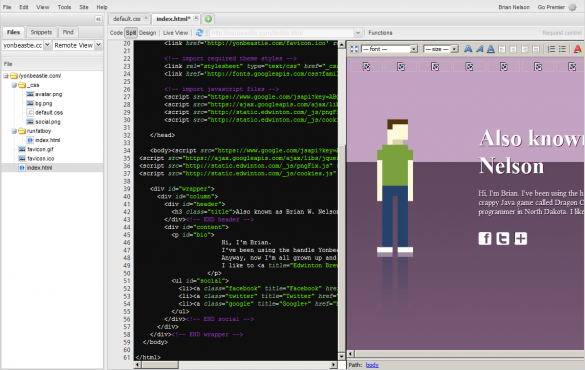Click the bold text formatting icon
Viewport: 585px width, 370px height.
[468, 49]
